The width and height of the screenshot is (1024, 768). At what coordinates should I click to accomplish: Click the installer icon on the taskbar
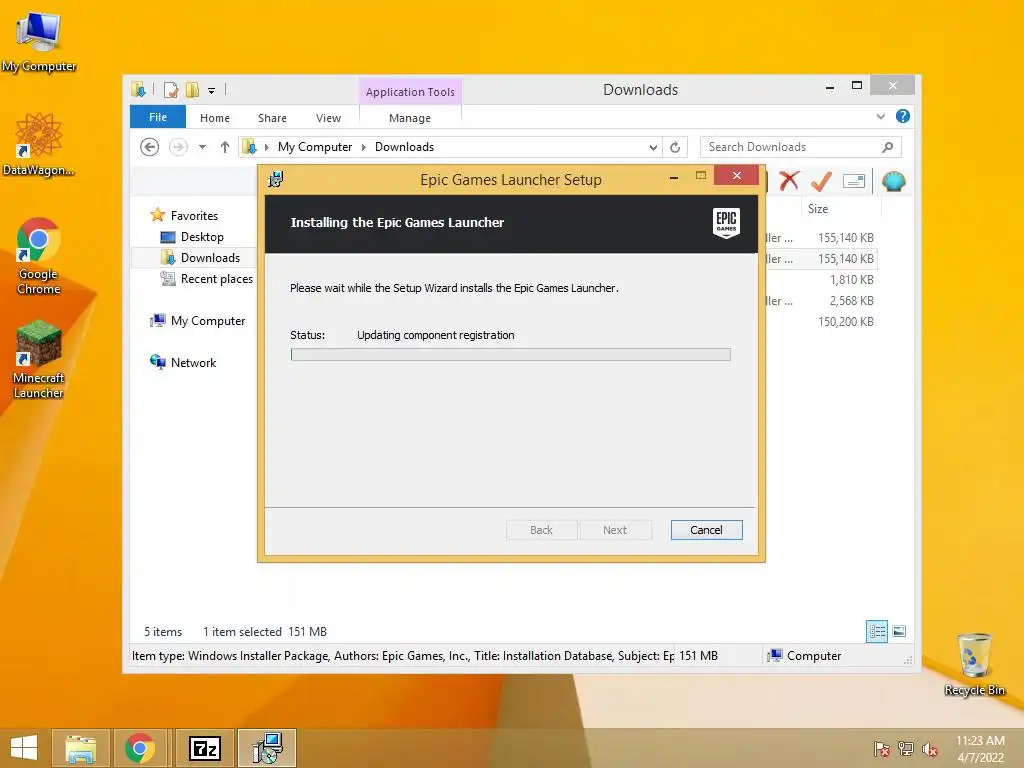pos(267,748)
